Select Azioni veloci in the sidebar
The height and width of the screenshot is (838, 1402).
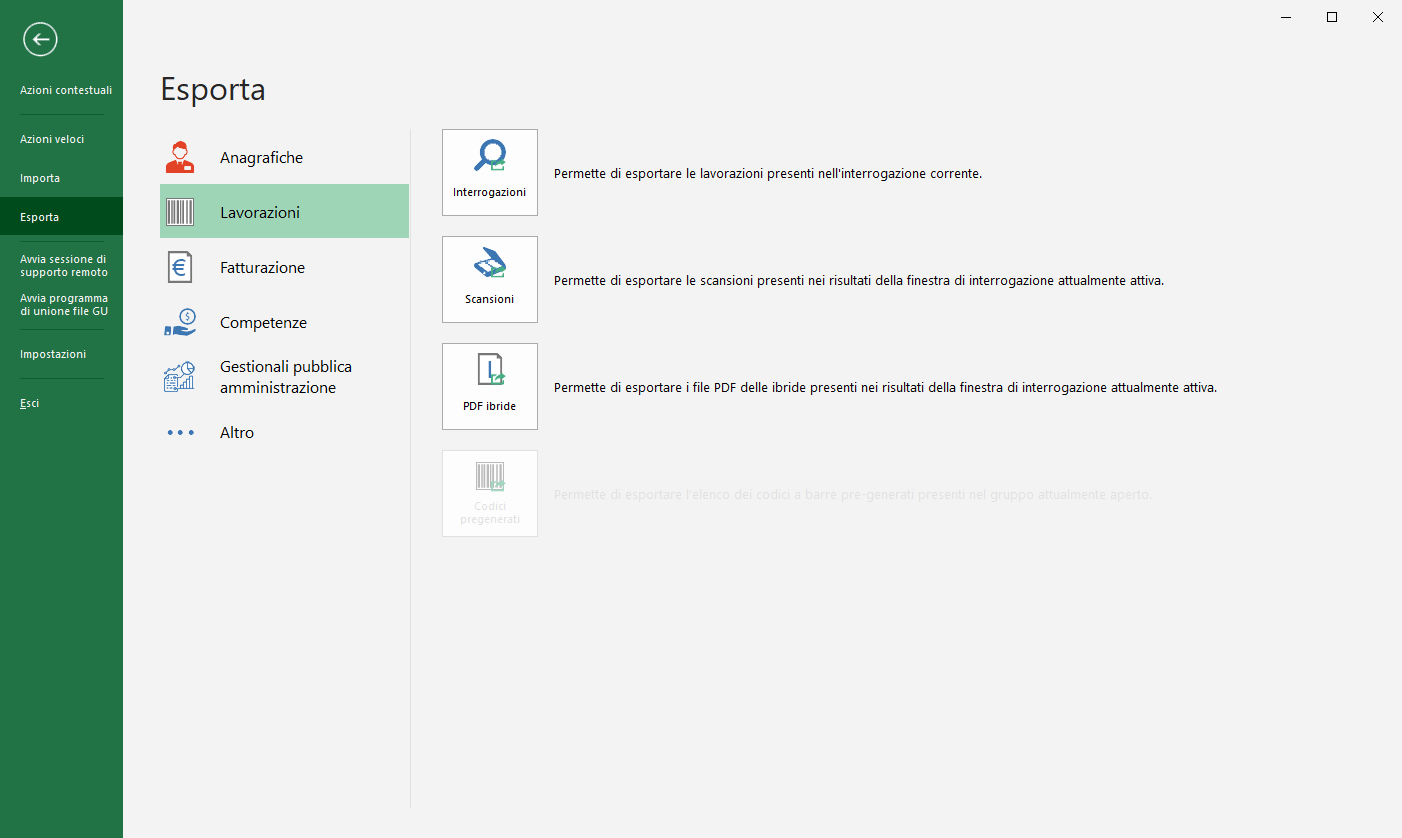pyautogui.click(x=52, y=139)
